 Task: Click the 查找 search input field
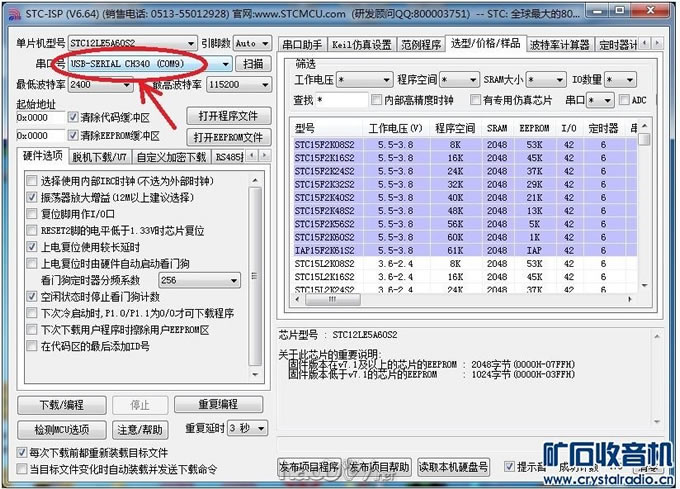(x=341, y=101)
